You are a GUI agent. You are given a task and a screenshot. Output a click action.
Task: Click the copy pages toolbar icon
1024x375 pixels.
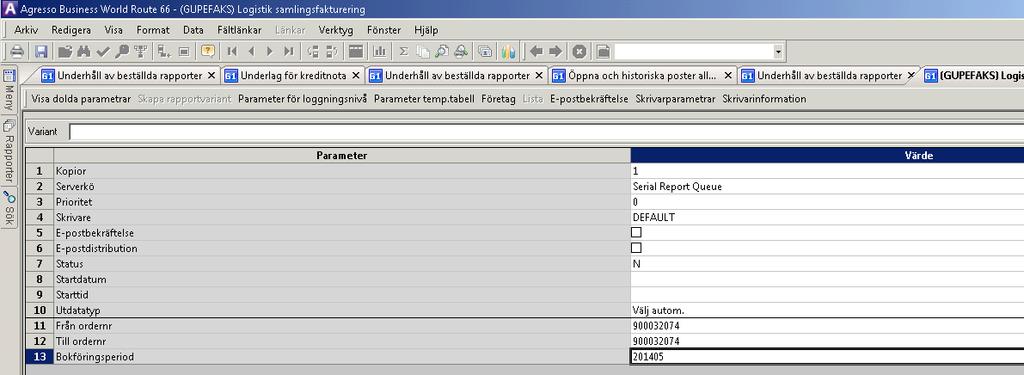pos(423,52)
